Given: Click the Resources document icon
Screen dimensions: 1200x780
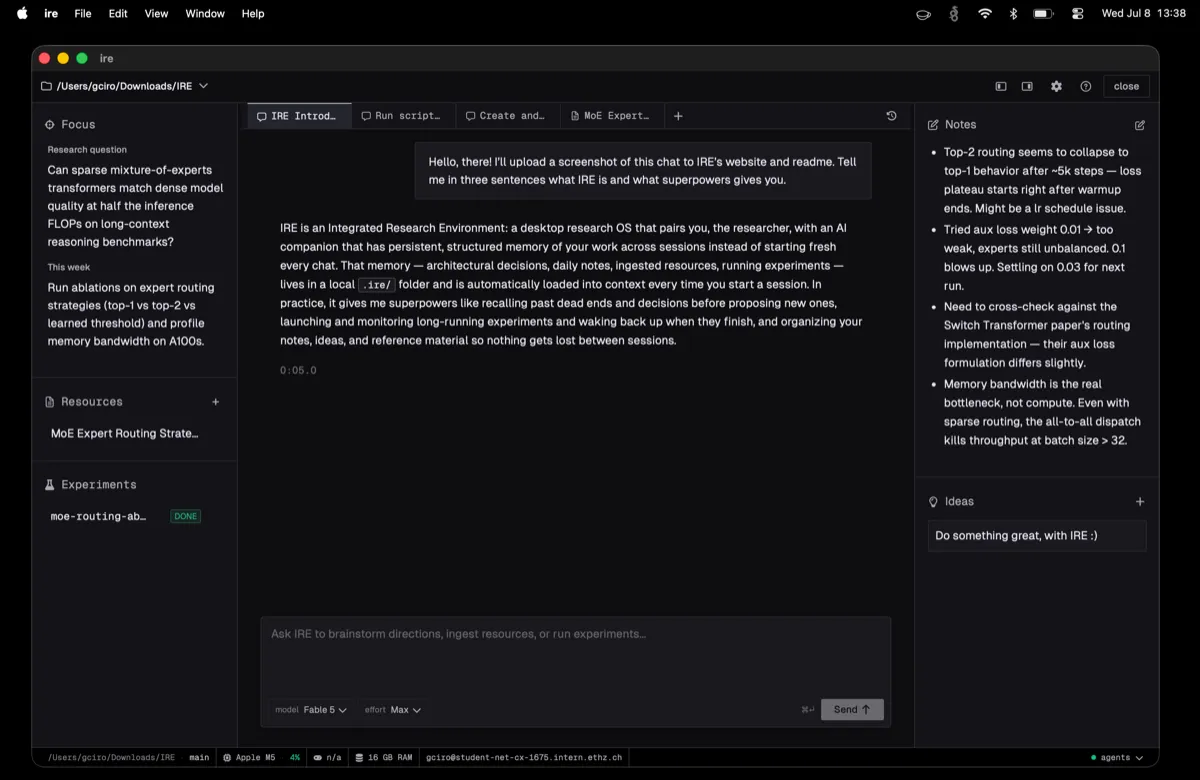Looking at the screenshot, I should click(x=50, y=402).
